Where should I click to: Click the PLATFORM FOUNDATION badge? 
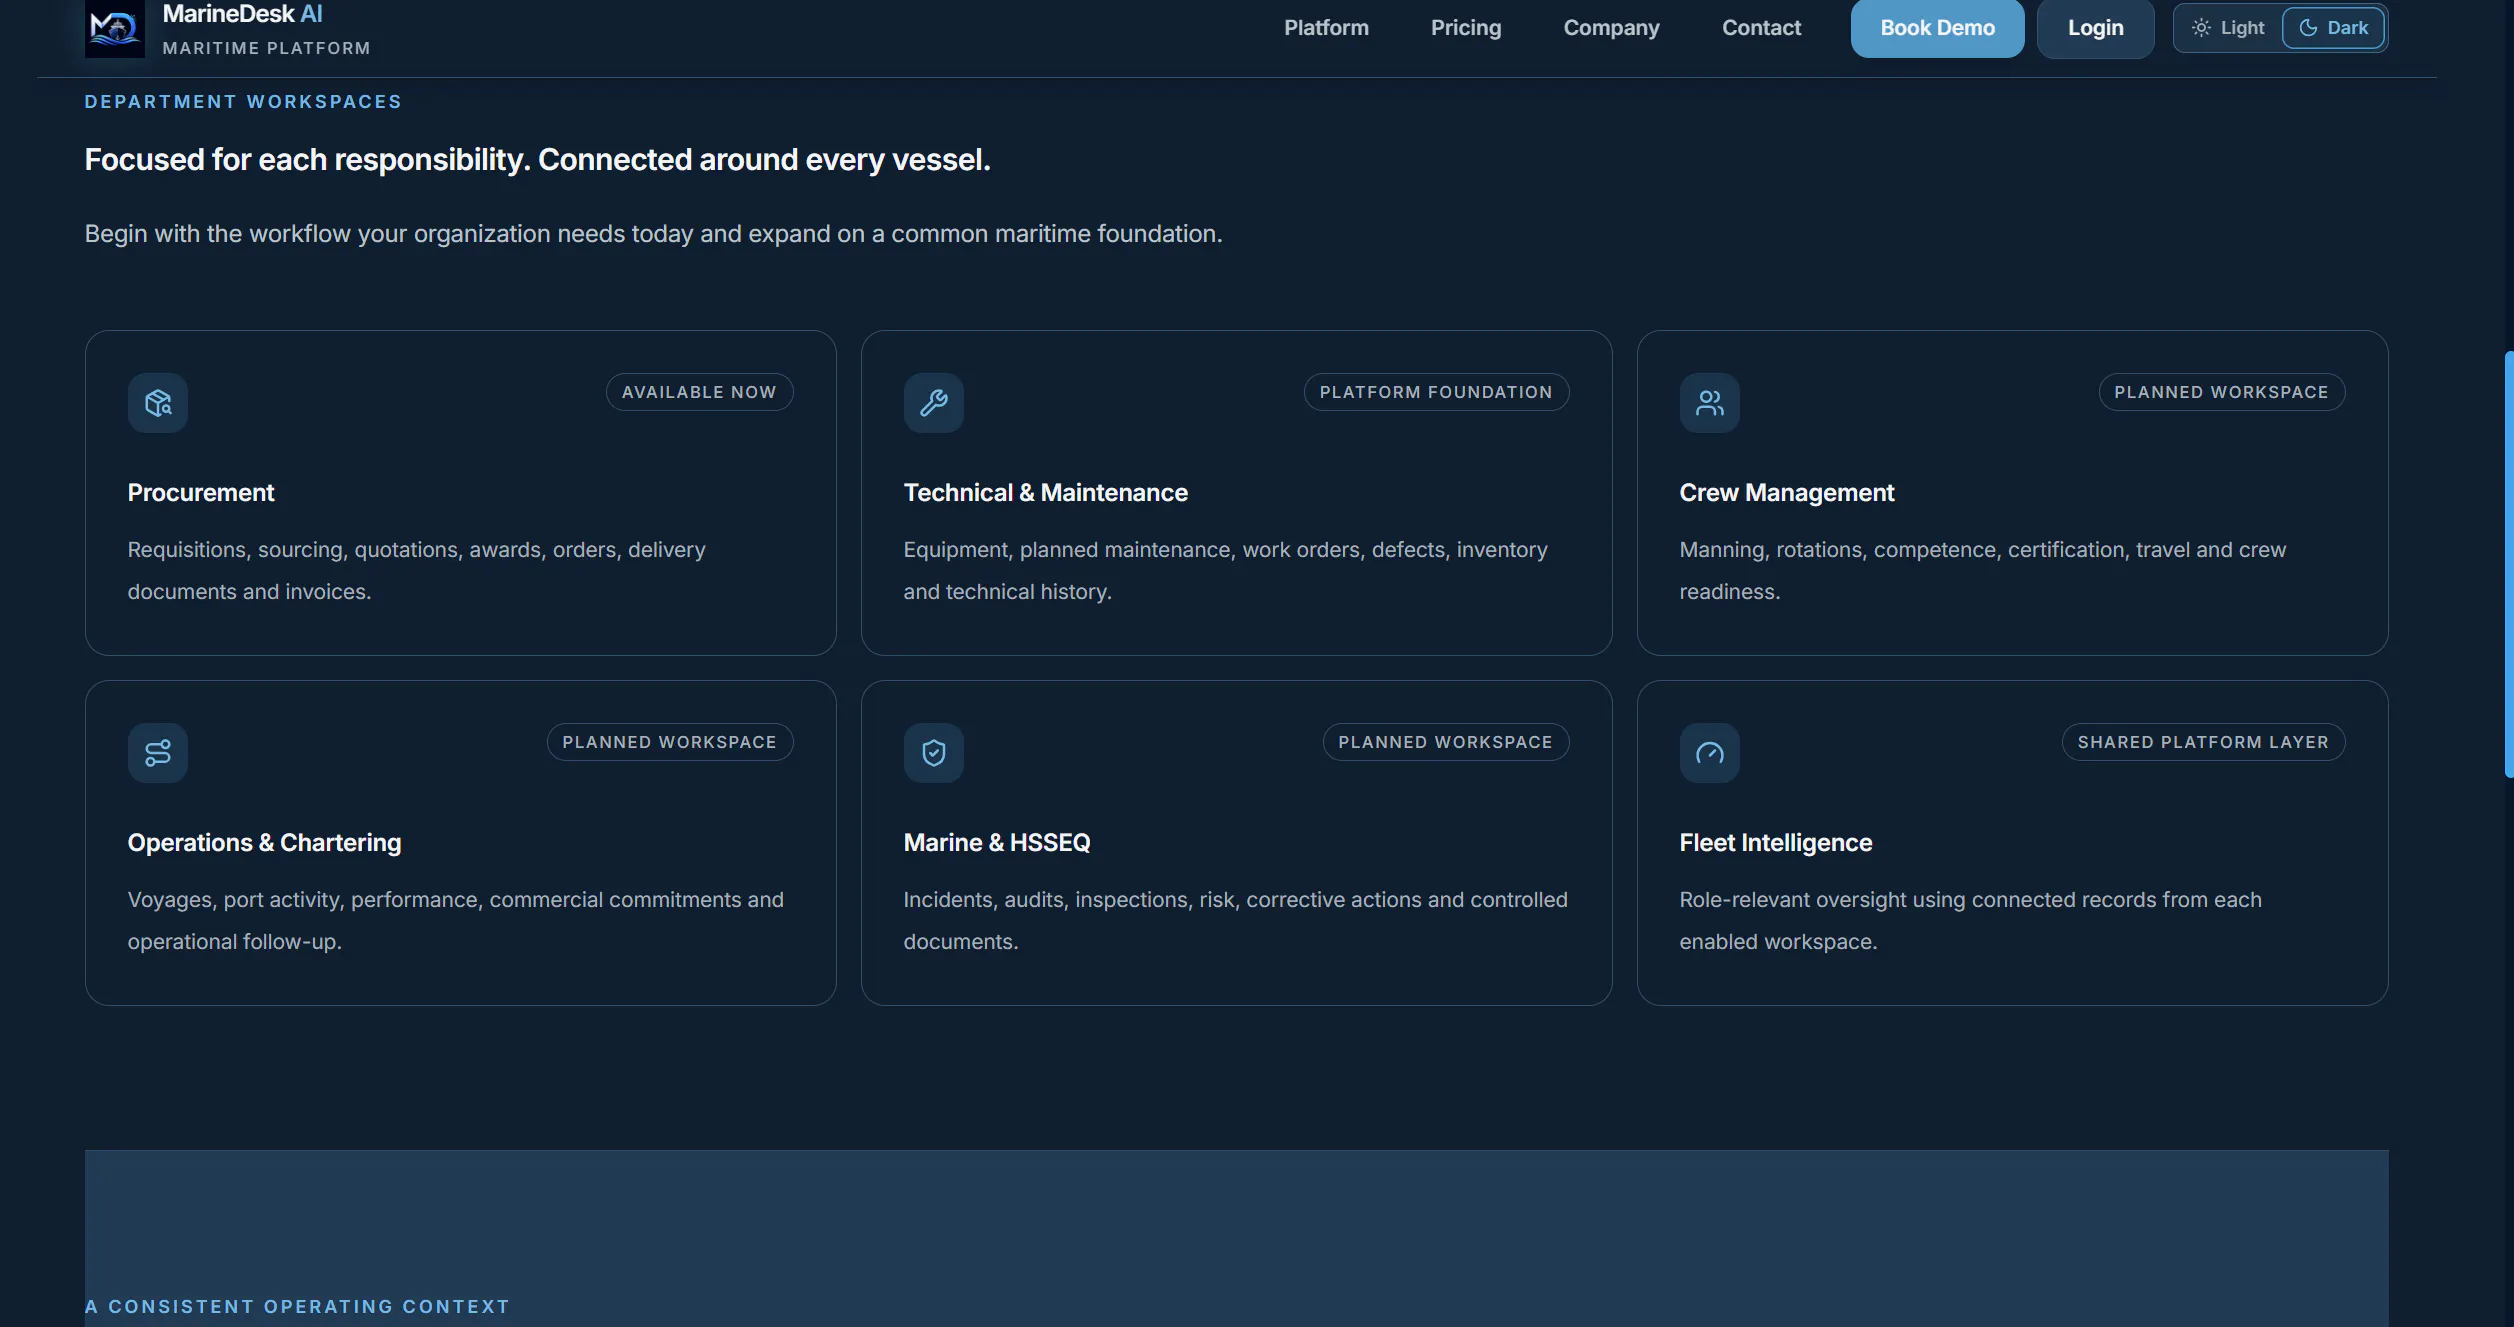tap(1436, 392)
